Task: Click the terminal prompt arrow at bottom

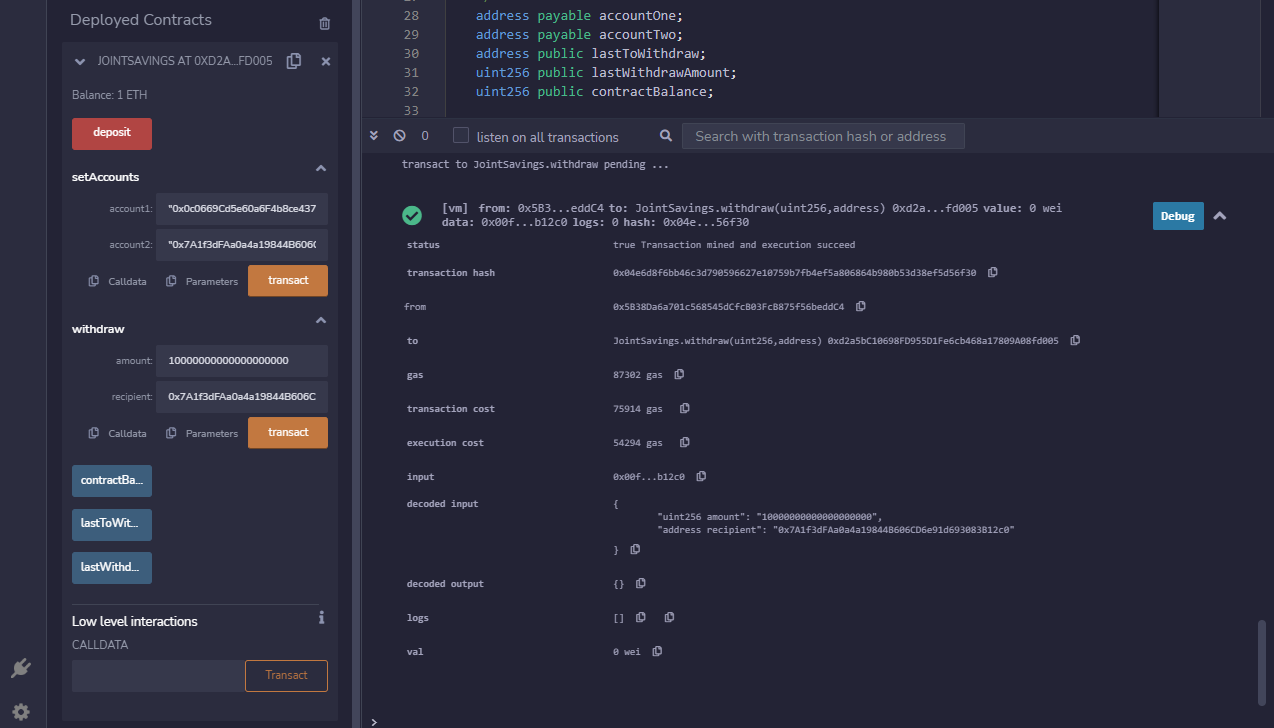Action: tap(373, 721)
